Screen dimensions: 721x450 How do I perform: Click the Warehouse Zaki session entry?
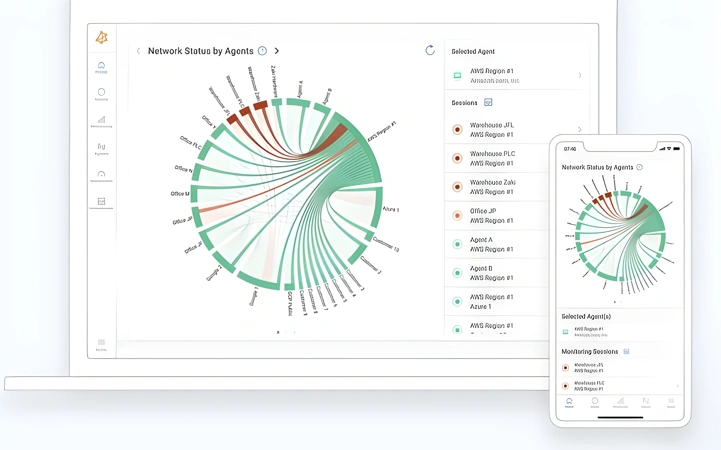498,187
